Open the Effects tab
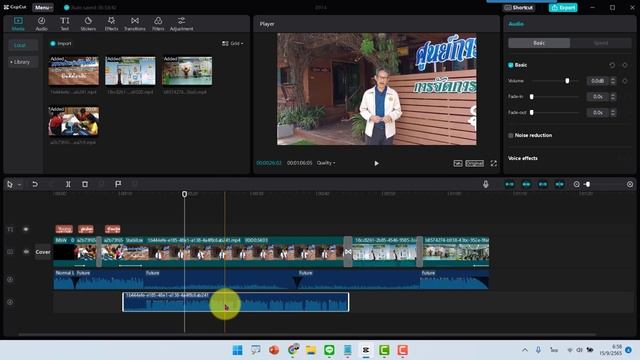This screenshot has width=640, height=360. click(x=111, y=24)
